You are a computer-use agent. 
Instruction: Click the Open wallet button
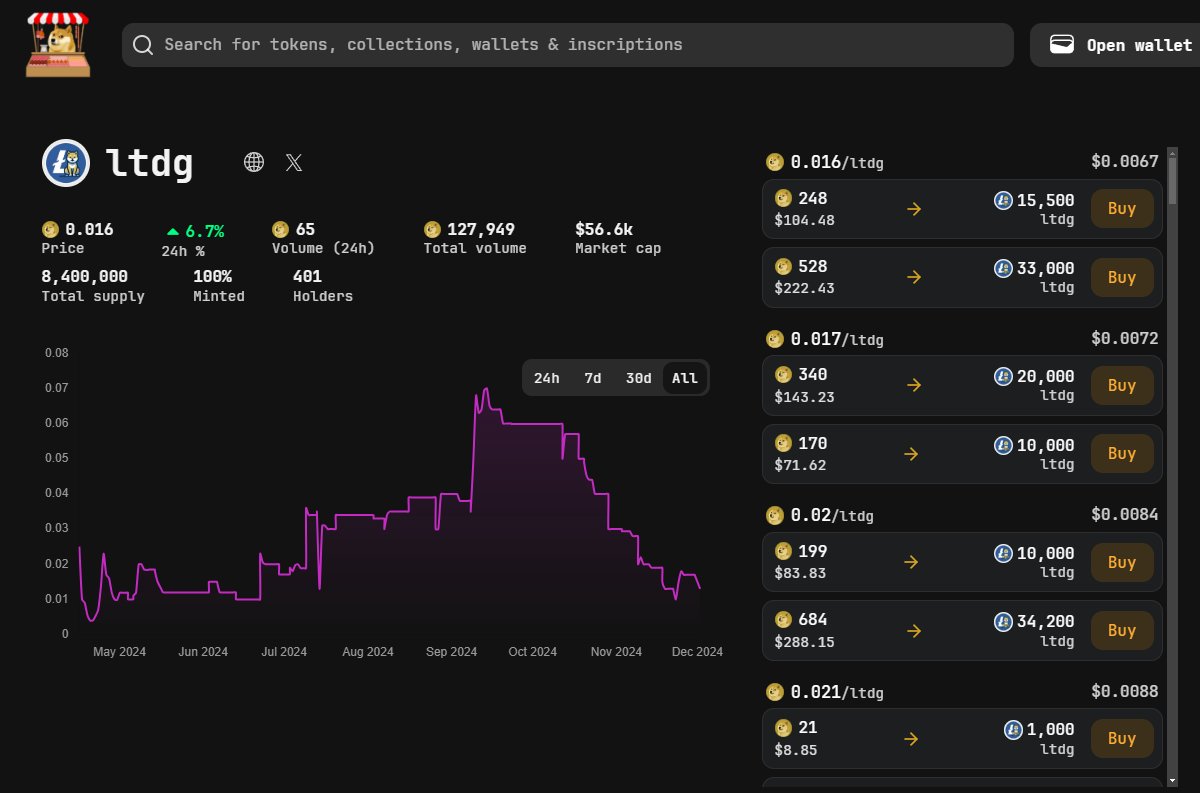pos(1115,45)
